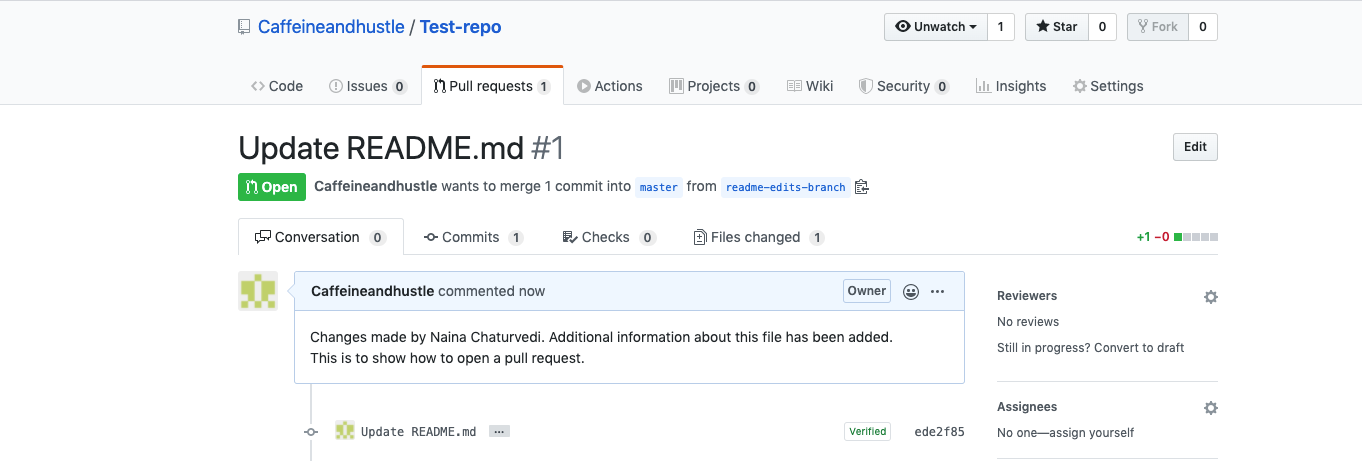1362x461 pixels.
Task: Go to the Actions tab
Action: (610, 86)
